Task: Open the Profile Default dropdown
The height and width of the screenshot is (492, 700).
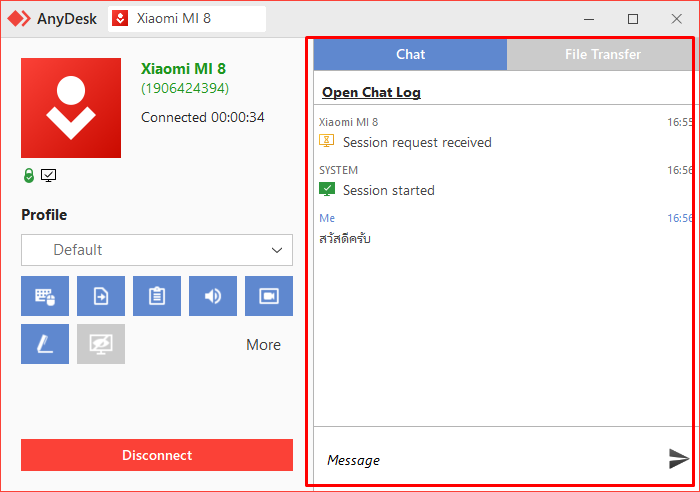Action: tap(157, 250)
